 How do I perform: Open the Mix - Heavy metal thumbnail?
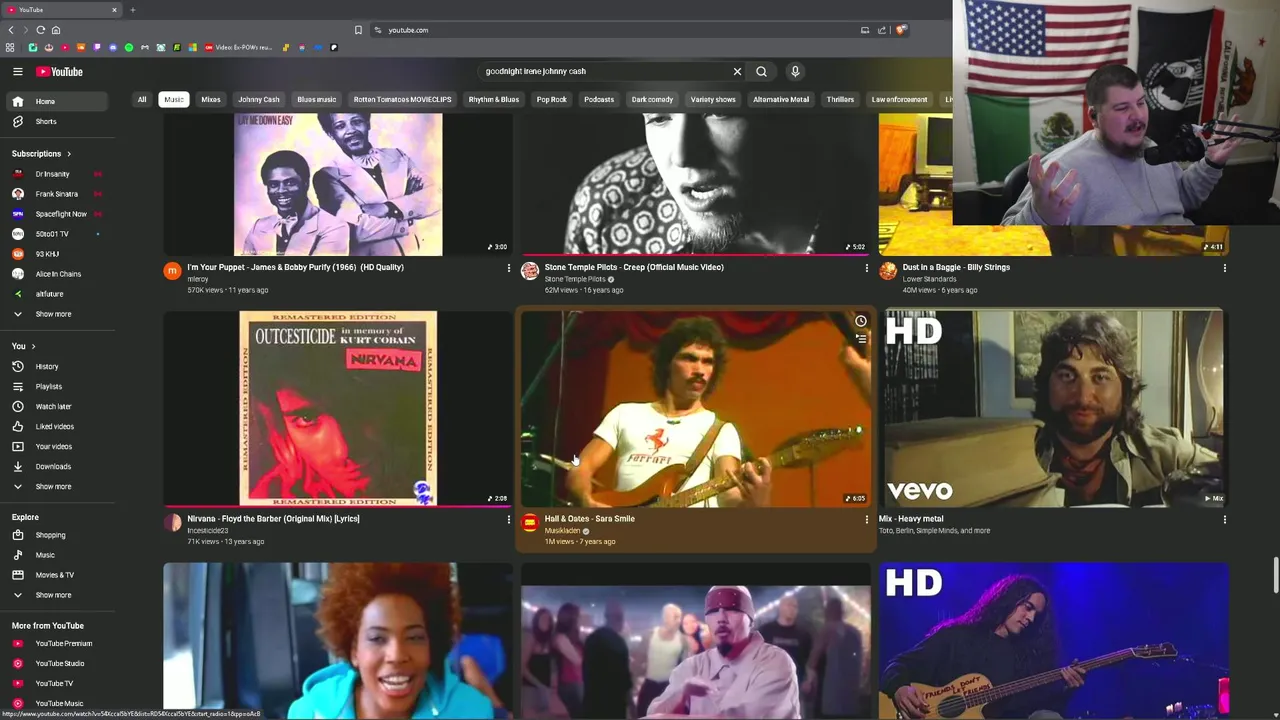[x=1054, y=409]
